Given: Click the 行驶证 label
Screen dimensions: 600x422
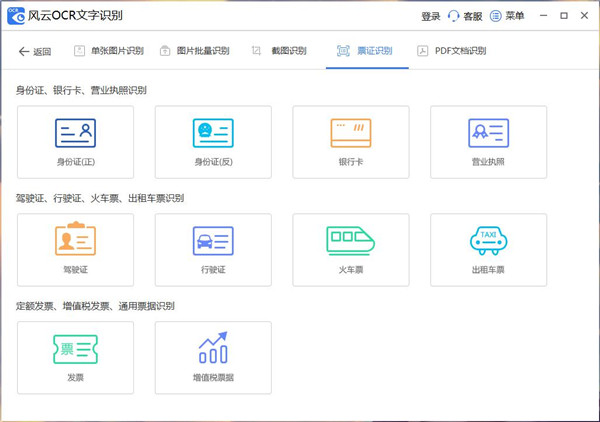Looking at the screenshot, I should point(213,270).
